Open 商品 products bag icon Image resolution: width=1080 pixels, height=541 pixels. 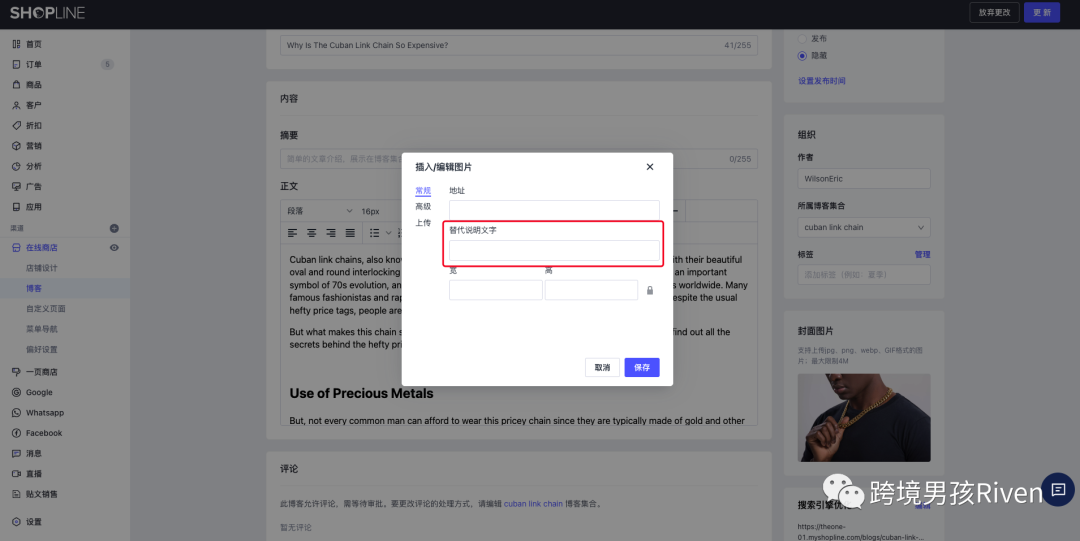coord(16,85)
